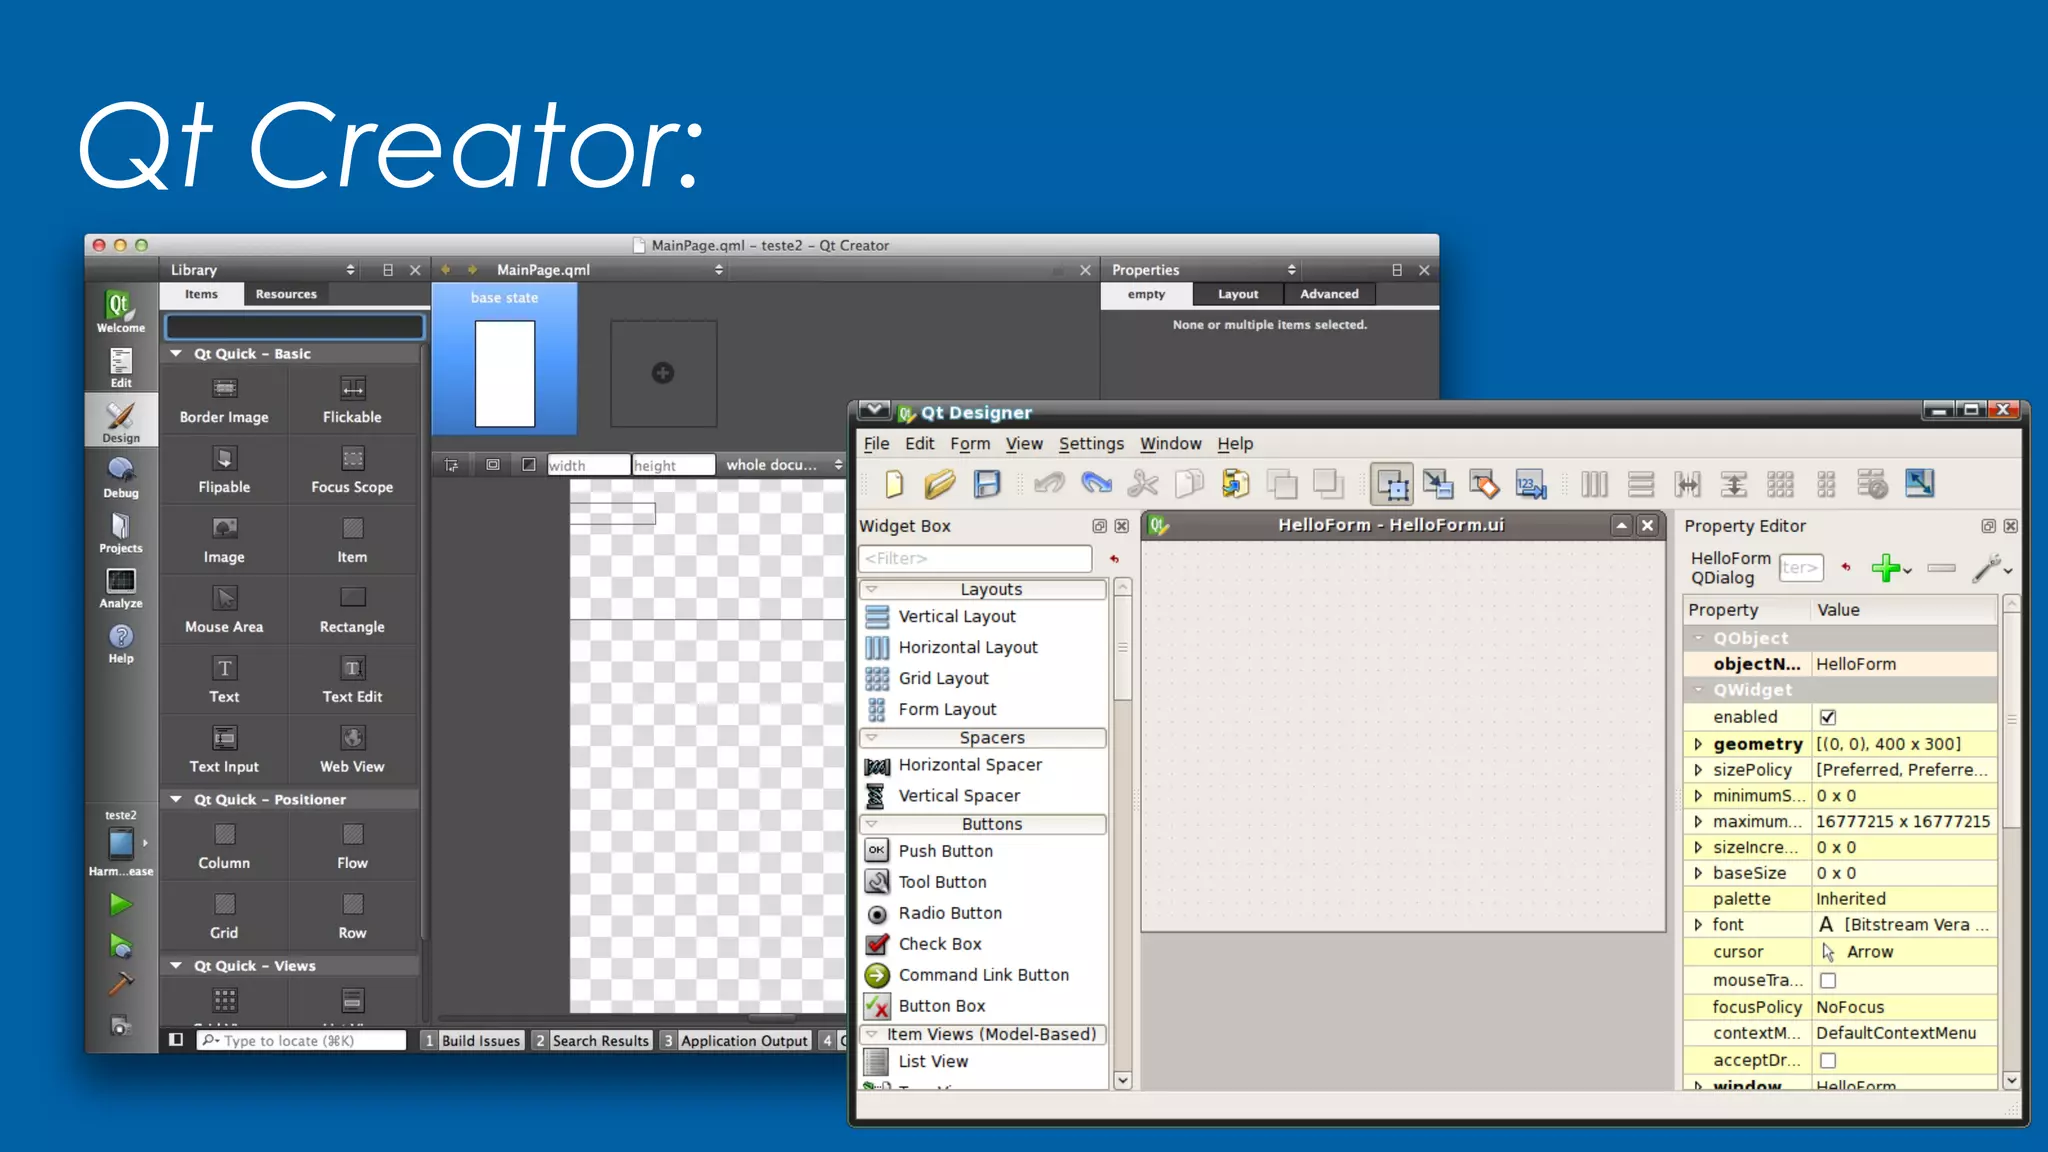2048x1152 pixels.
Task: Collapse Qt Quick - Basic library section
Action: pos(176,354)
